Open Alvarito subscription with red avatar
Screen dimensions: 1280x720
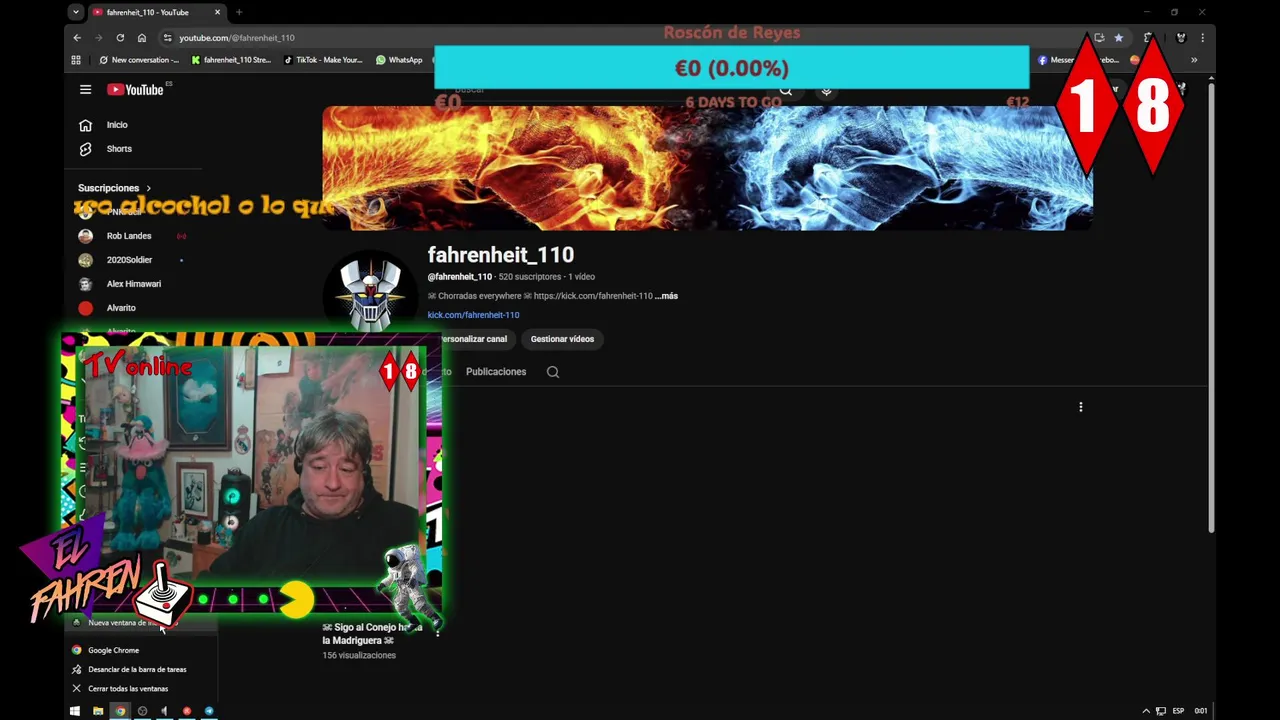pyautogui.click(x=121, y=308)
